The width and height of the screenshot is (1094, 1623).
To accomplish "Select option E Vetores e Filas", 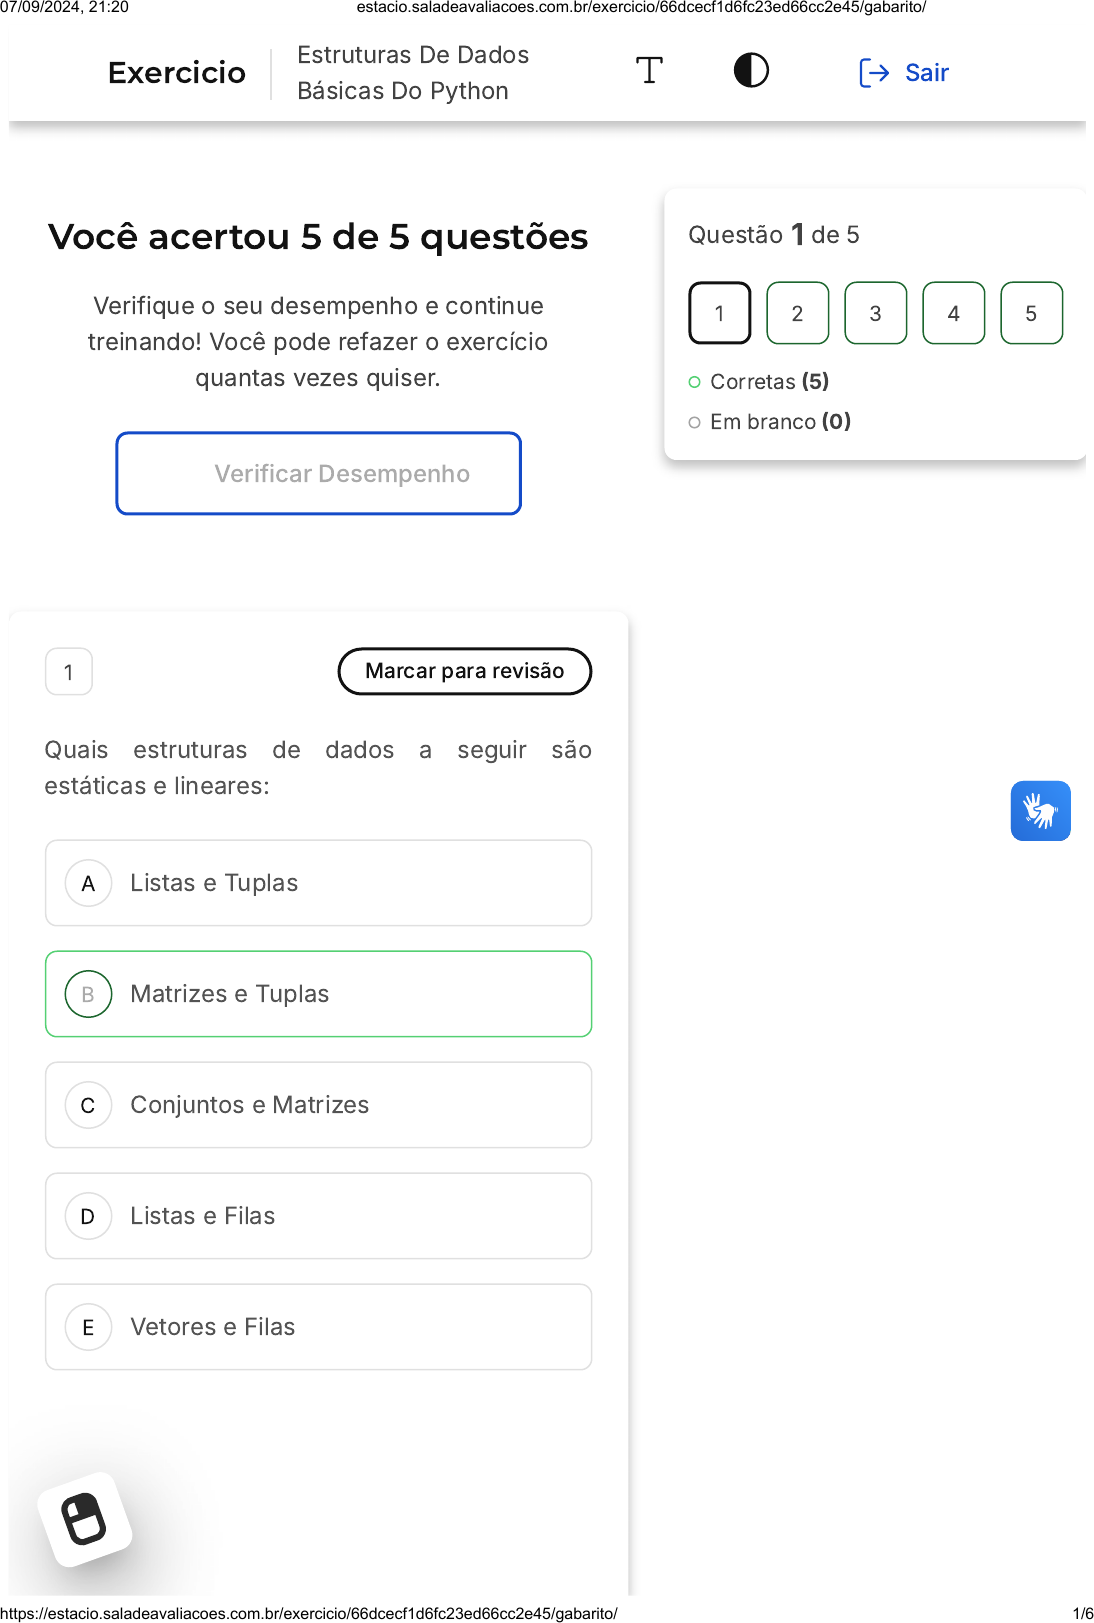I will (318, 1327).
